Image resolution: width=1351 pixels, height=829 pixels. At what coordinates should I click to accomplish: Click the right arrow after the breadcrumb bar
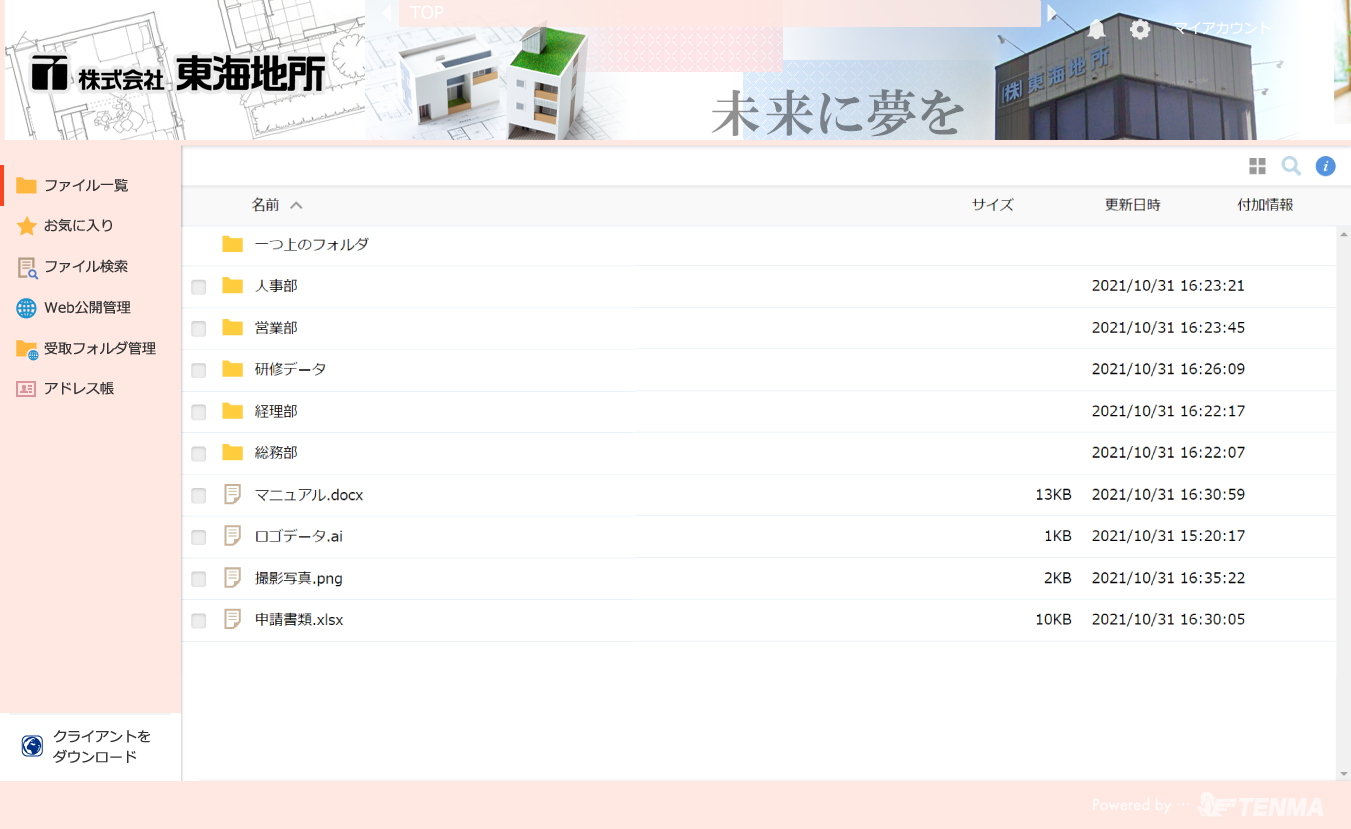click(1052, 13)
